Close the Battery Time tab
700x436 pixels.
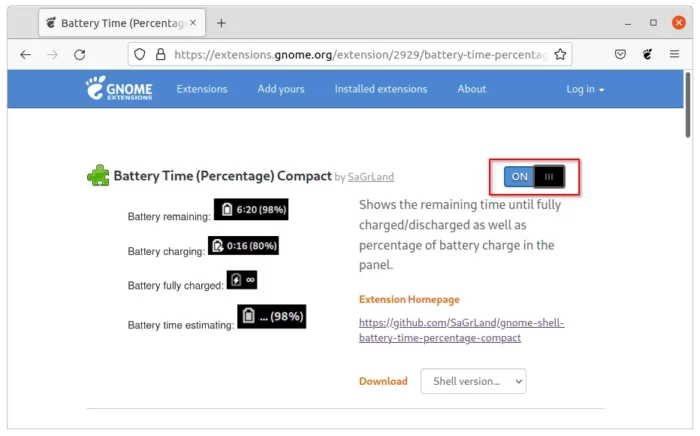[193, 22]
